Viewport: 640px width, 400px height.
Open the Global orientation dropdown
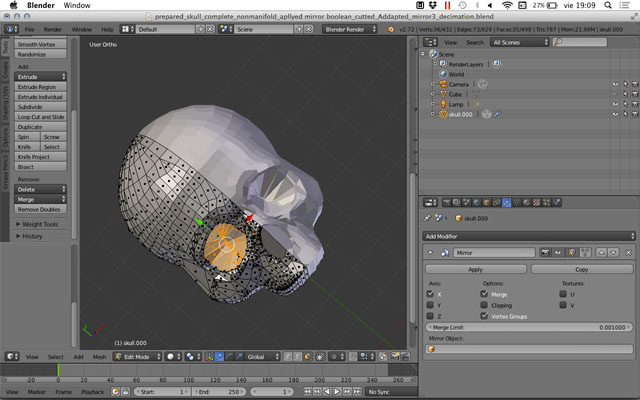click(263, 357)
